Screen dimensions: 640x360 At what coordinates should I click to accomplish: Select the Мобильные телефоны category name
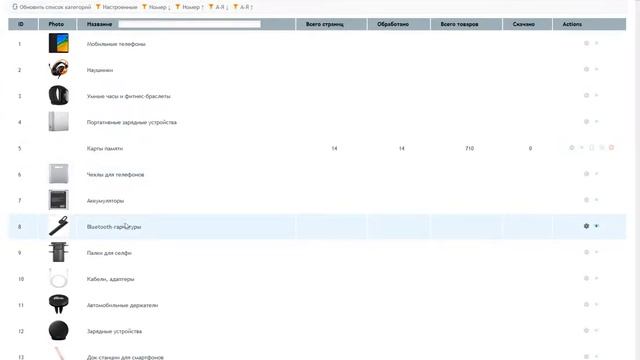(116, 44)
